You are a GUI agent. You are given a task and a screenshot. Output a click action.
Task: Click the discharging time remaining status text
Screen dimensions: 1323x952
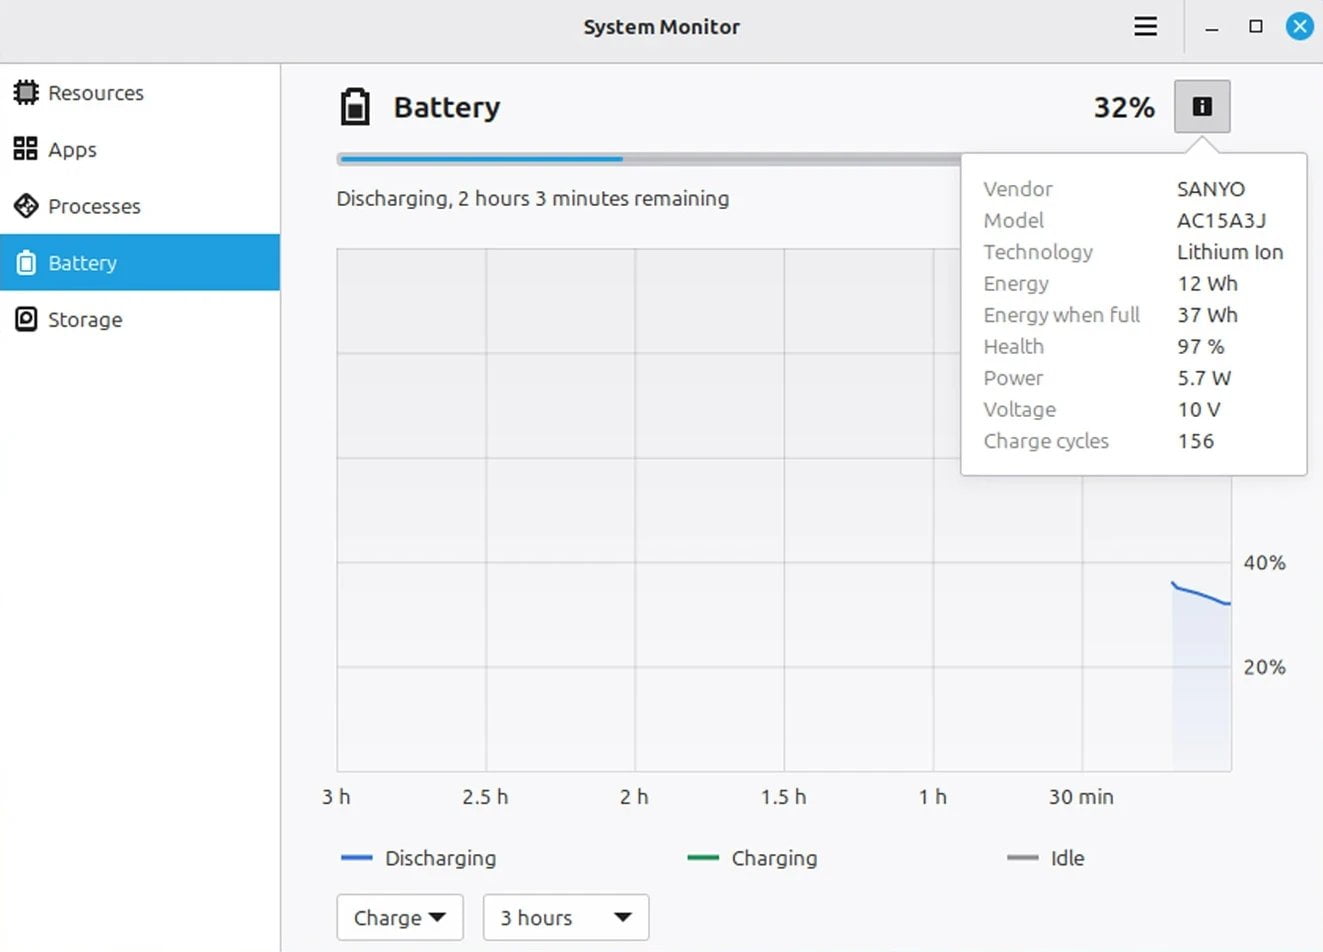click(533, 198)
